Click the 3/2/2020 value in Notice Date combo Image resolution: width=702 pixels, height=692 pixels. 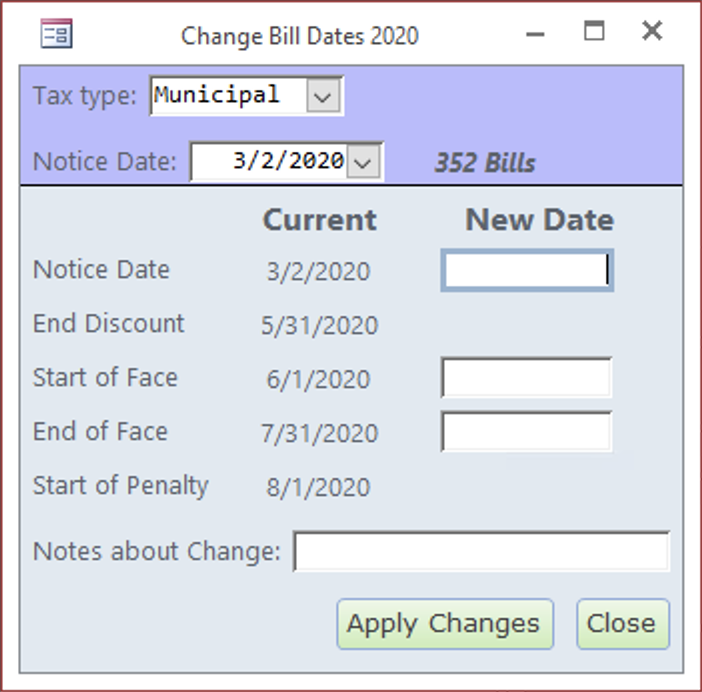pos(288,160)
